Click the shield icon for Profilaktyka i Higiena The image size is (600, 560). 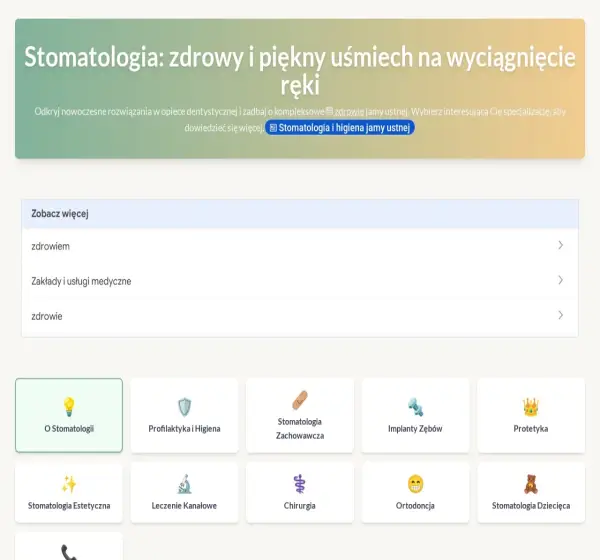(x=184, y=407)
